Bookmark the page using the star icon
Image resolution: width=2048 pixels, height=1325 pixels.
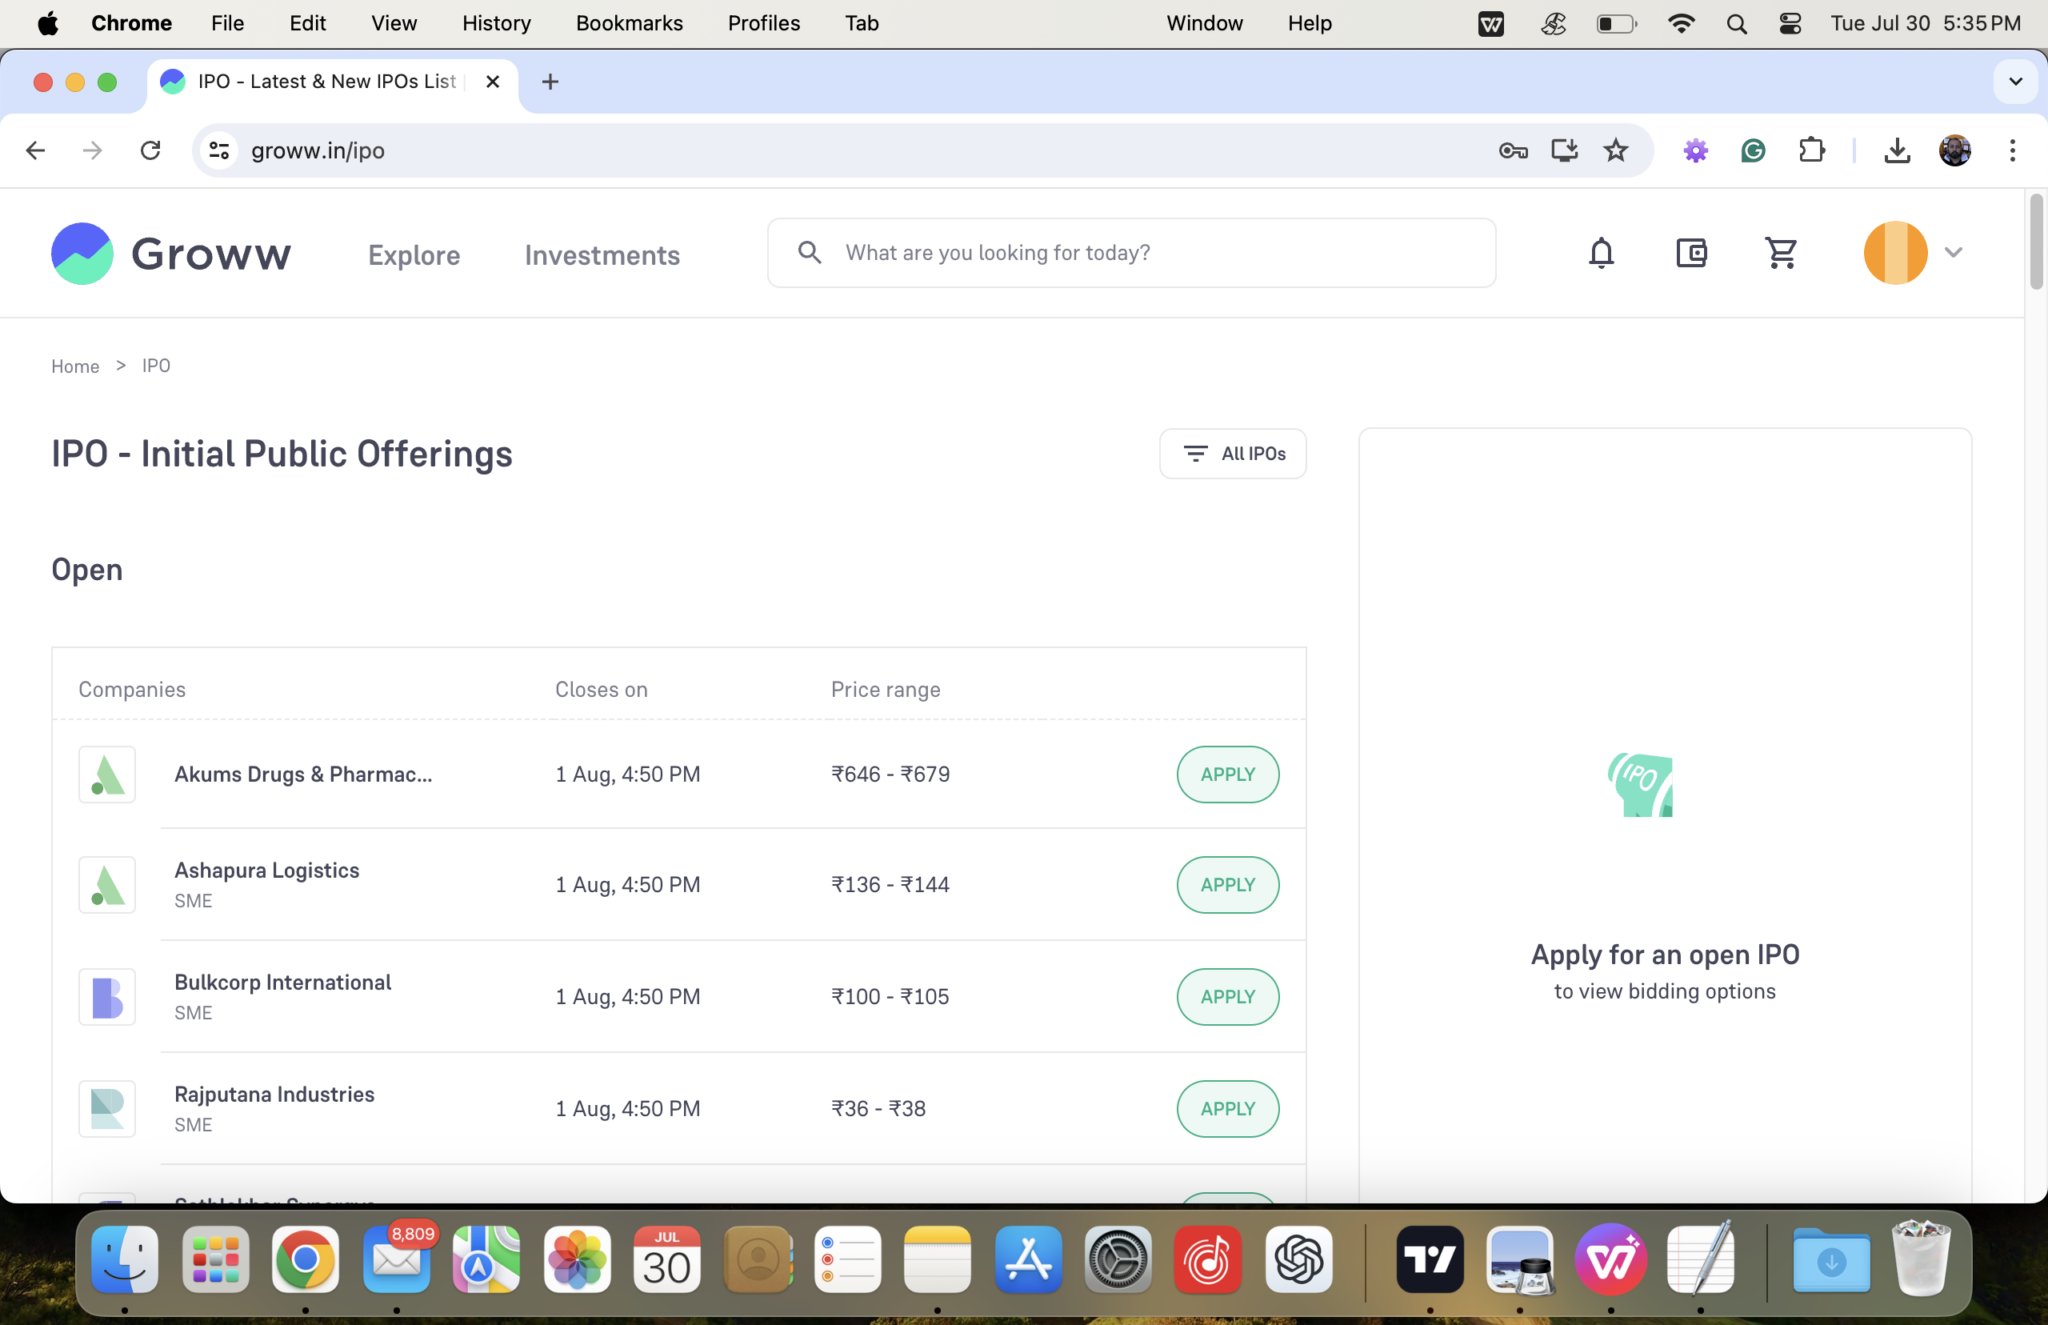pos(1616,150)
